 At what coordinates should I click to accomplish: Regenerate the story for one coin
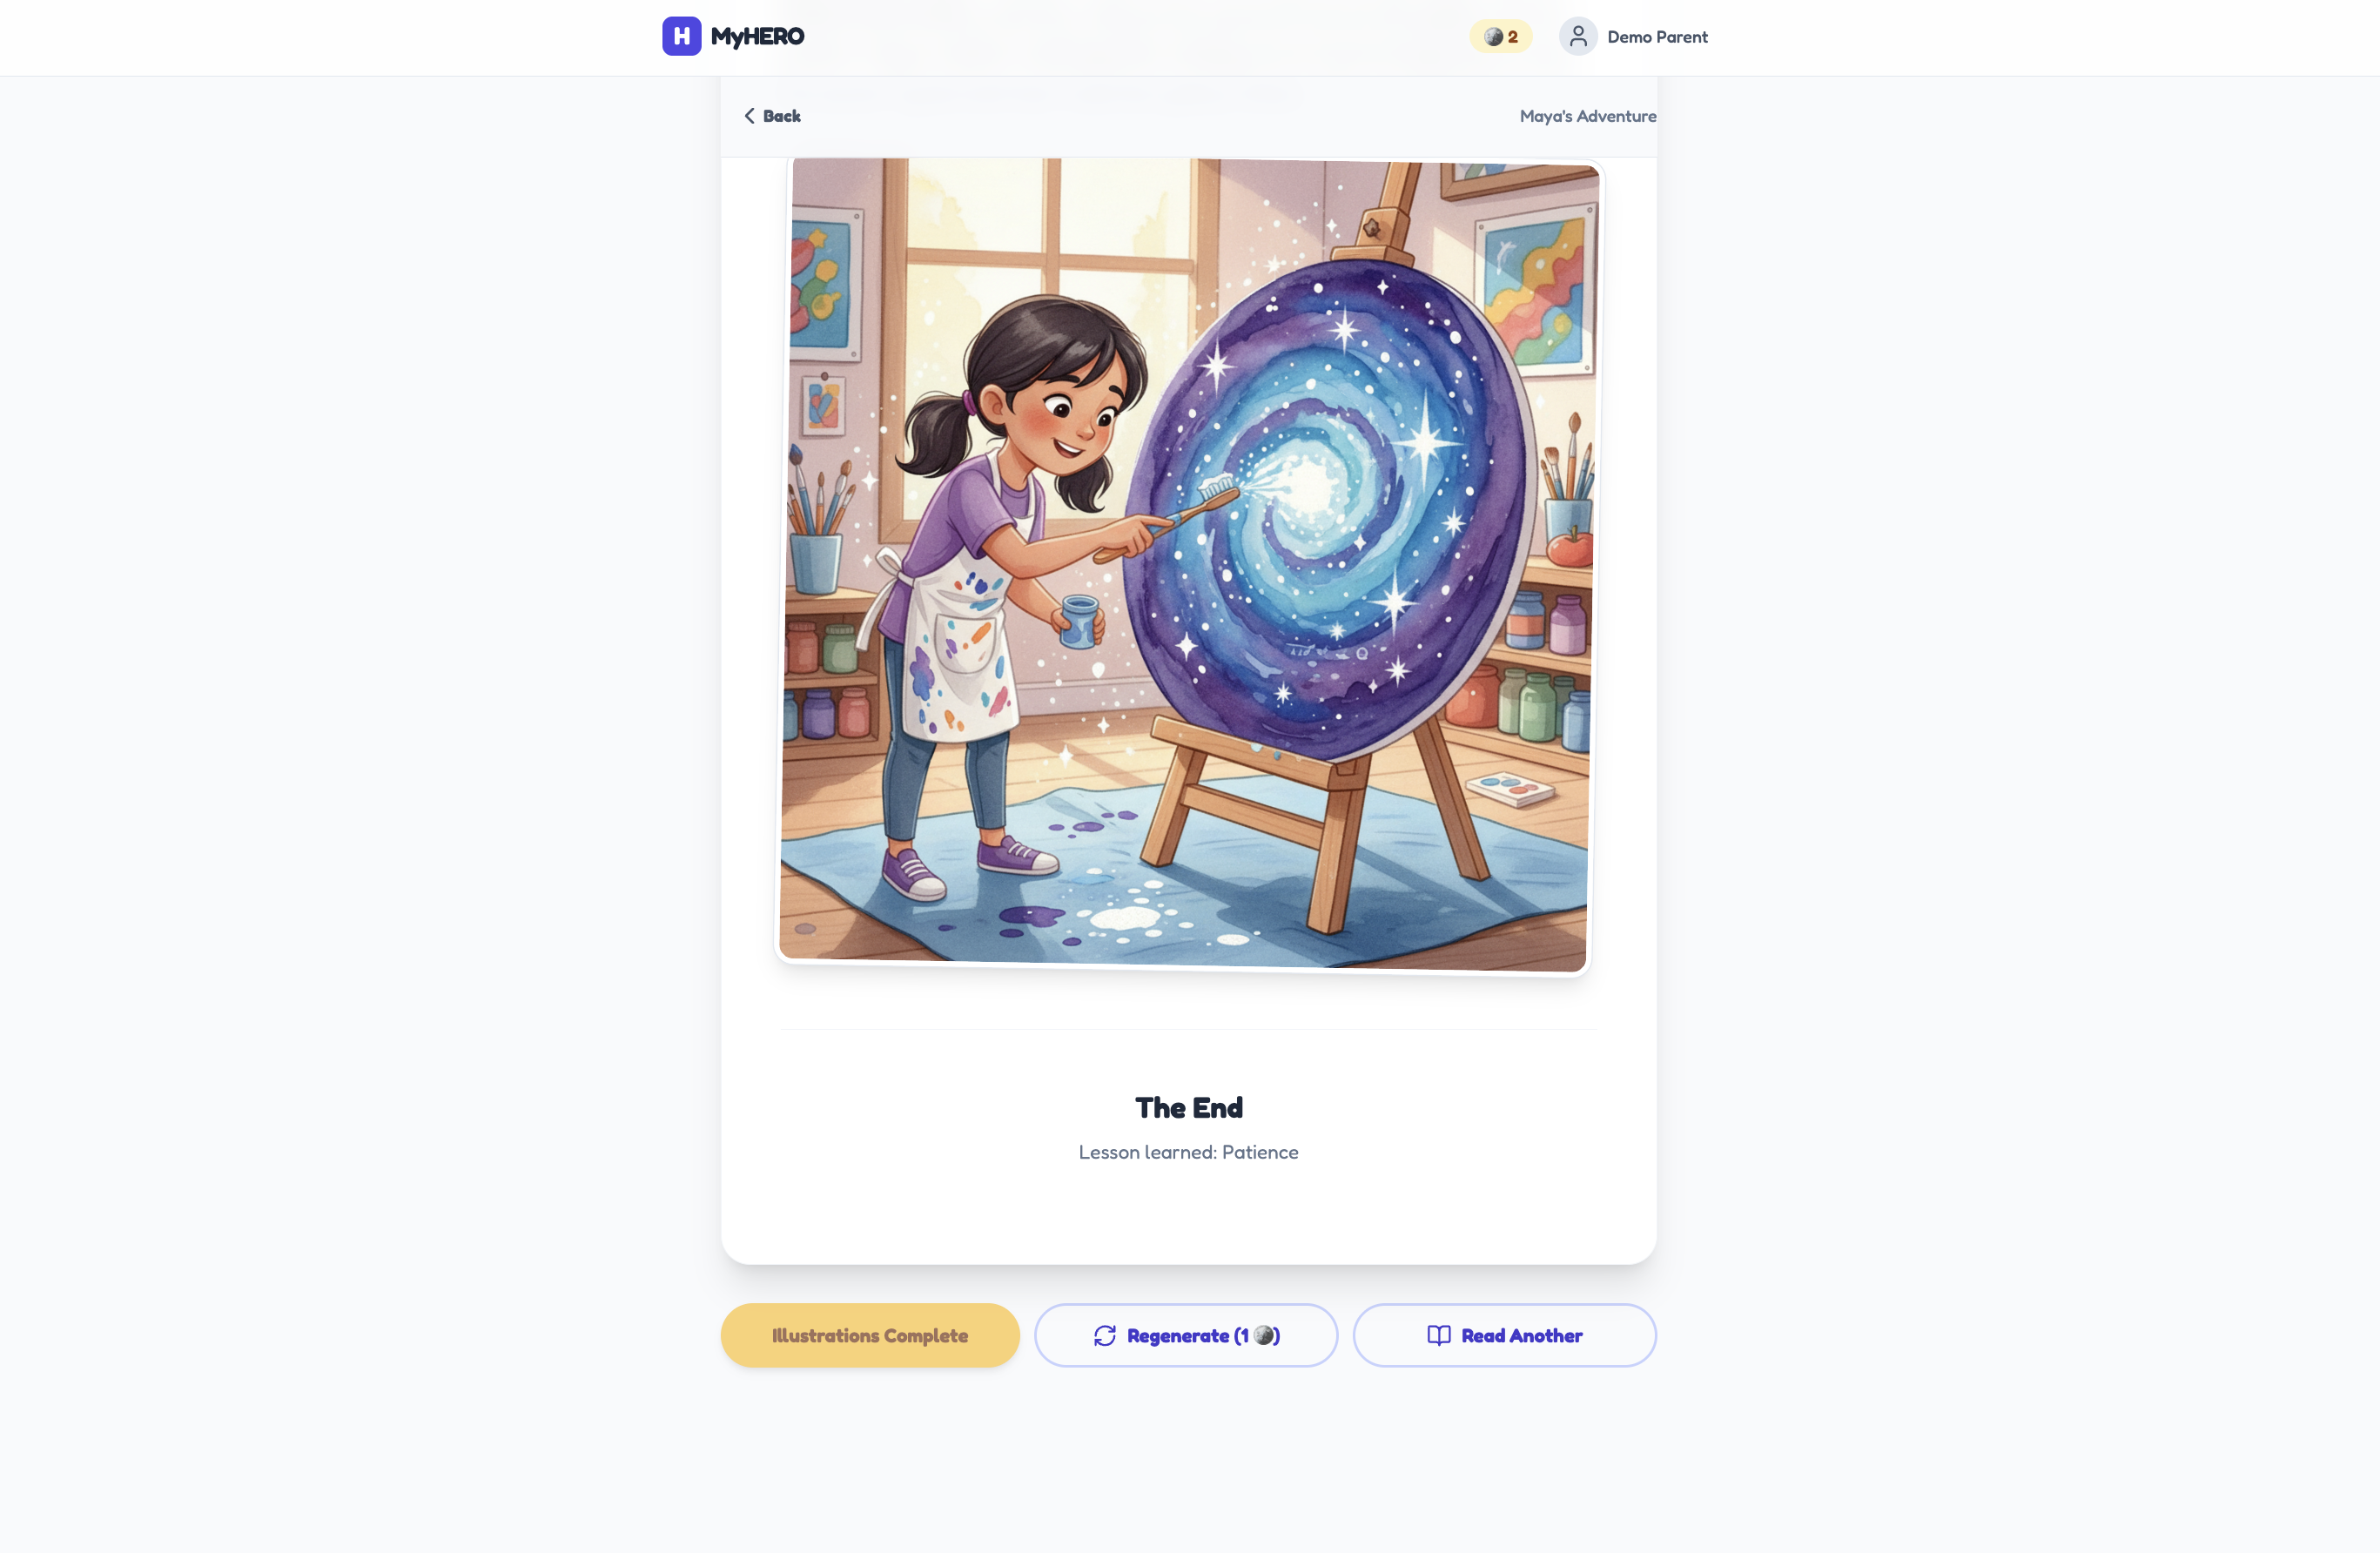pos(1186,1335)
